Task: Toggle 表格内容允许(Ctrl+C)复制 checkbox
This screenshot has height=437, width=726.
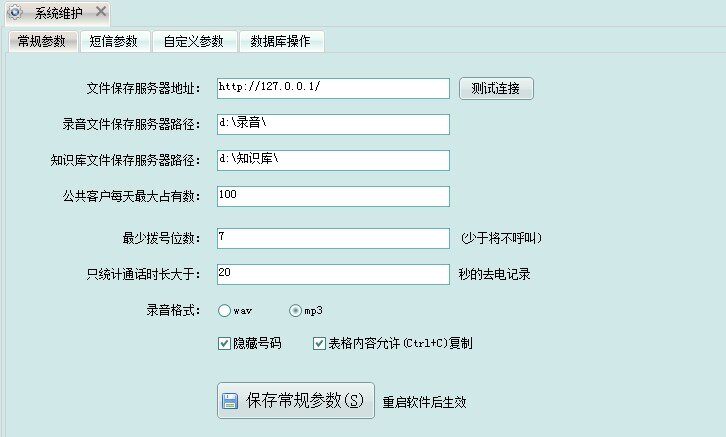Action: click(x=320, y=343)
